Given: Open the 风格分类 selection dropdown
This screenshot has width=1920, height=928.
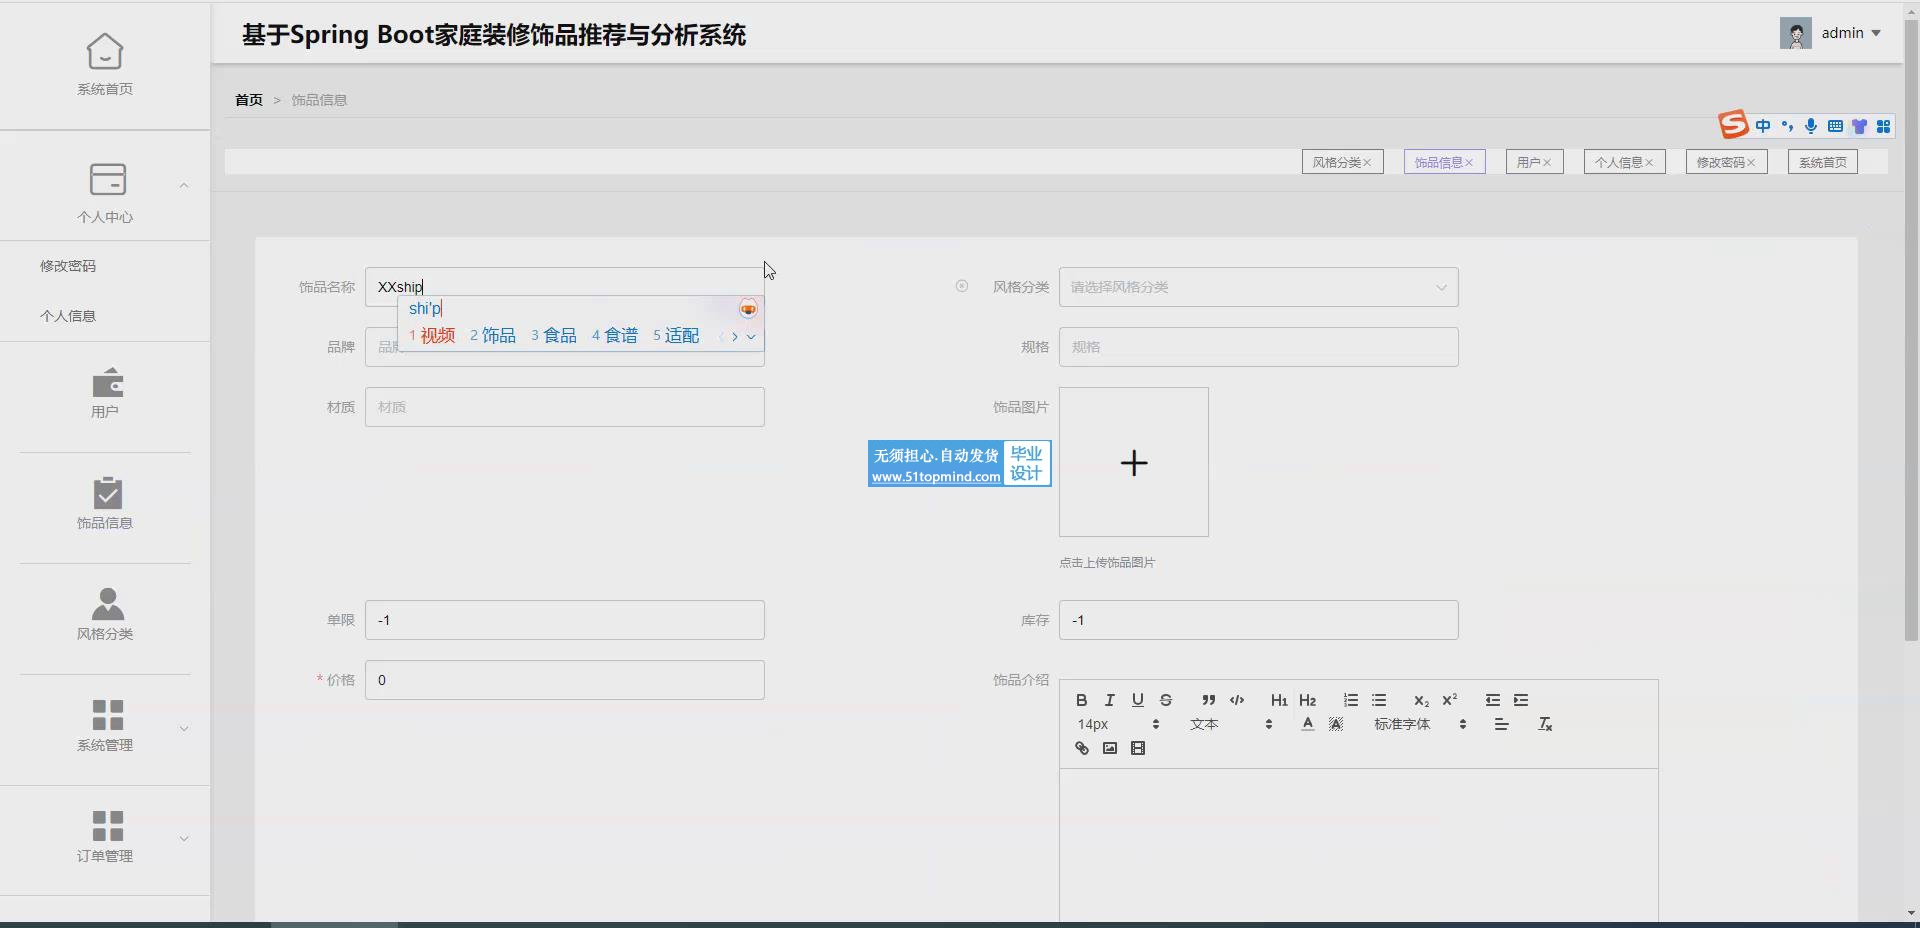Looking at the screenshot, I should 1258,287.
